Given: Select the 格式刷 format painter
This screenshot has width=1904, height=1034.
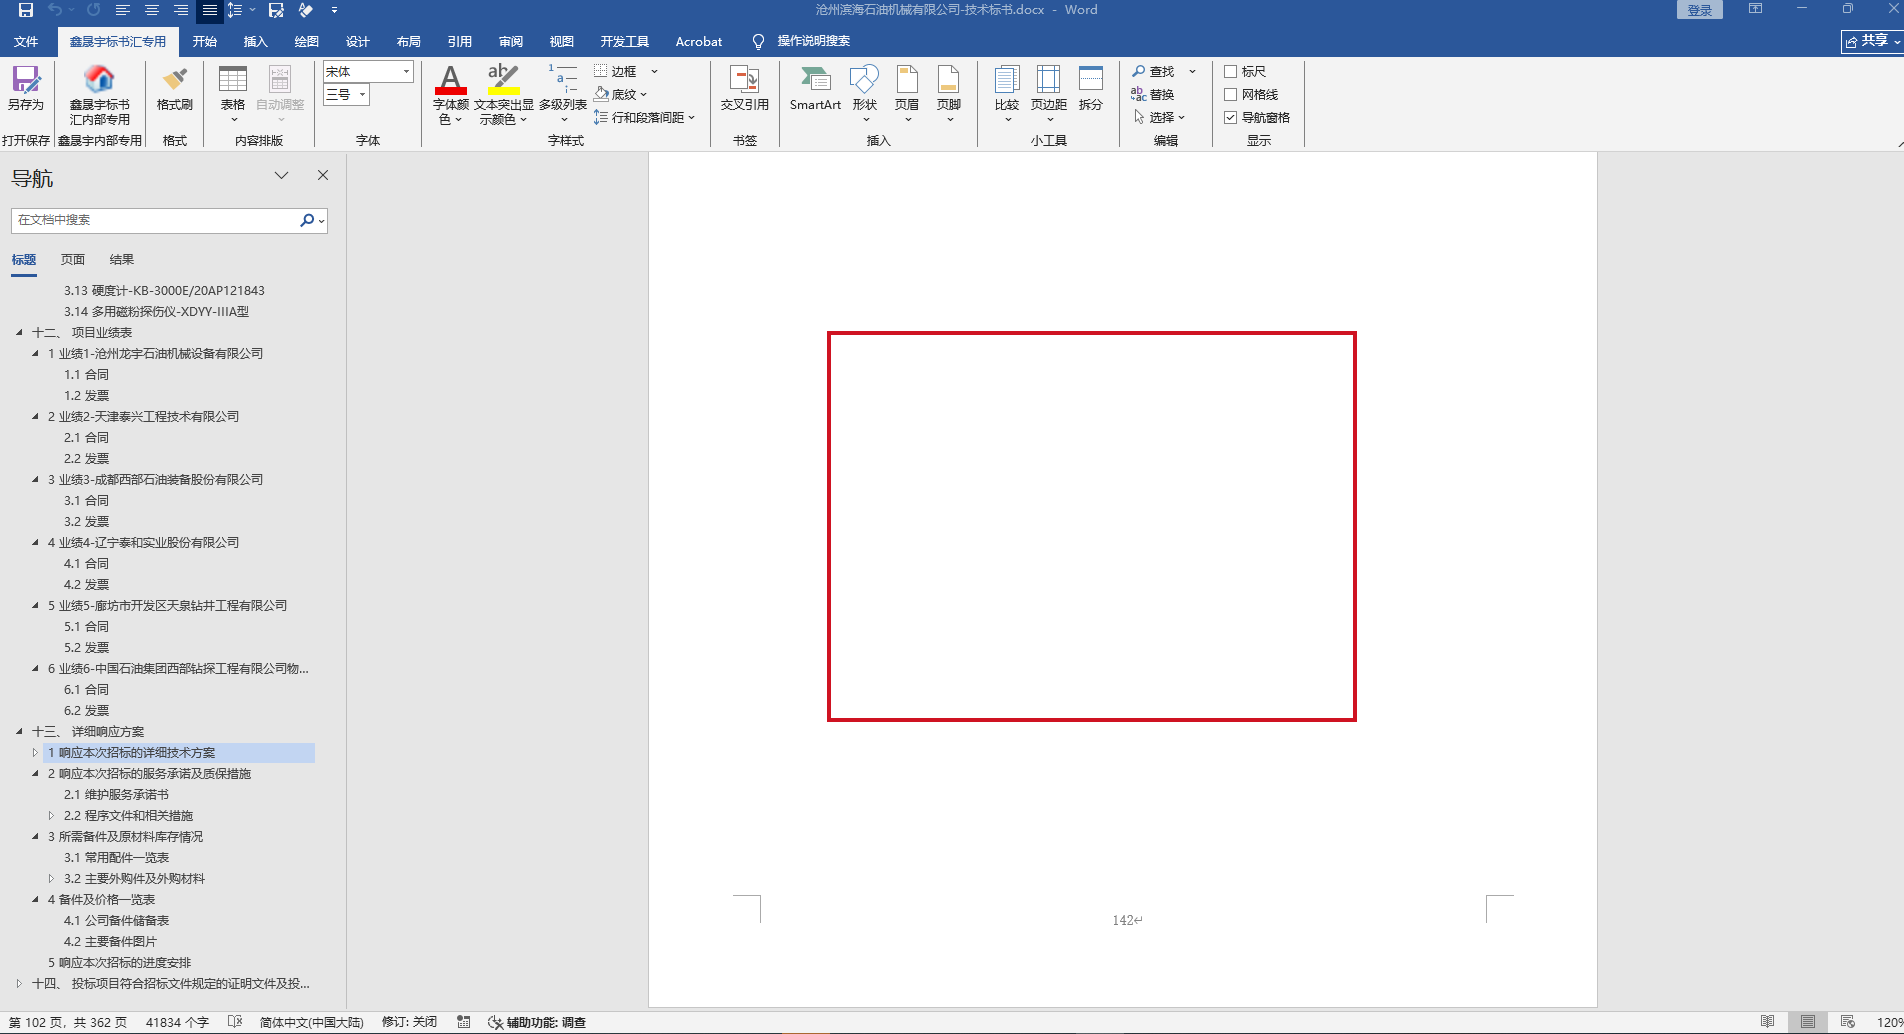Looking at the screenshot, I should [175, 88].
